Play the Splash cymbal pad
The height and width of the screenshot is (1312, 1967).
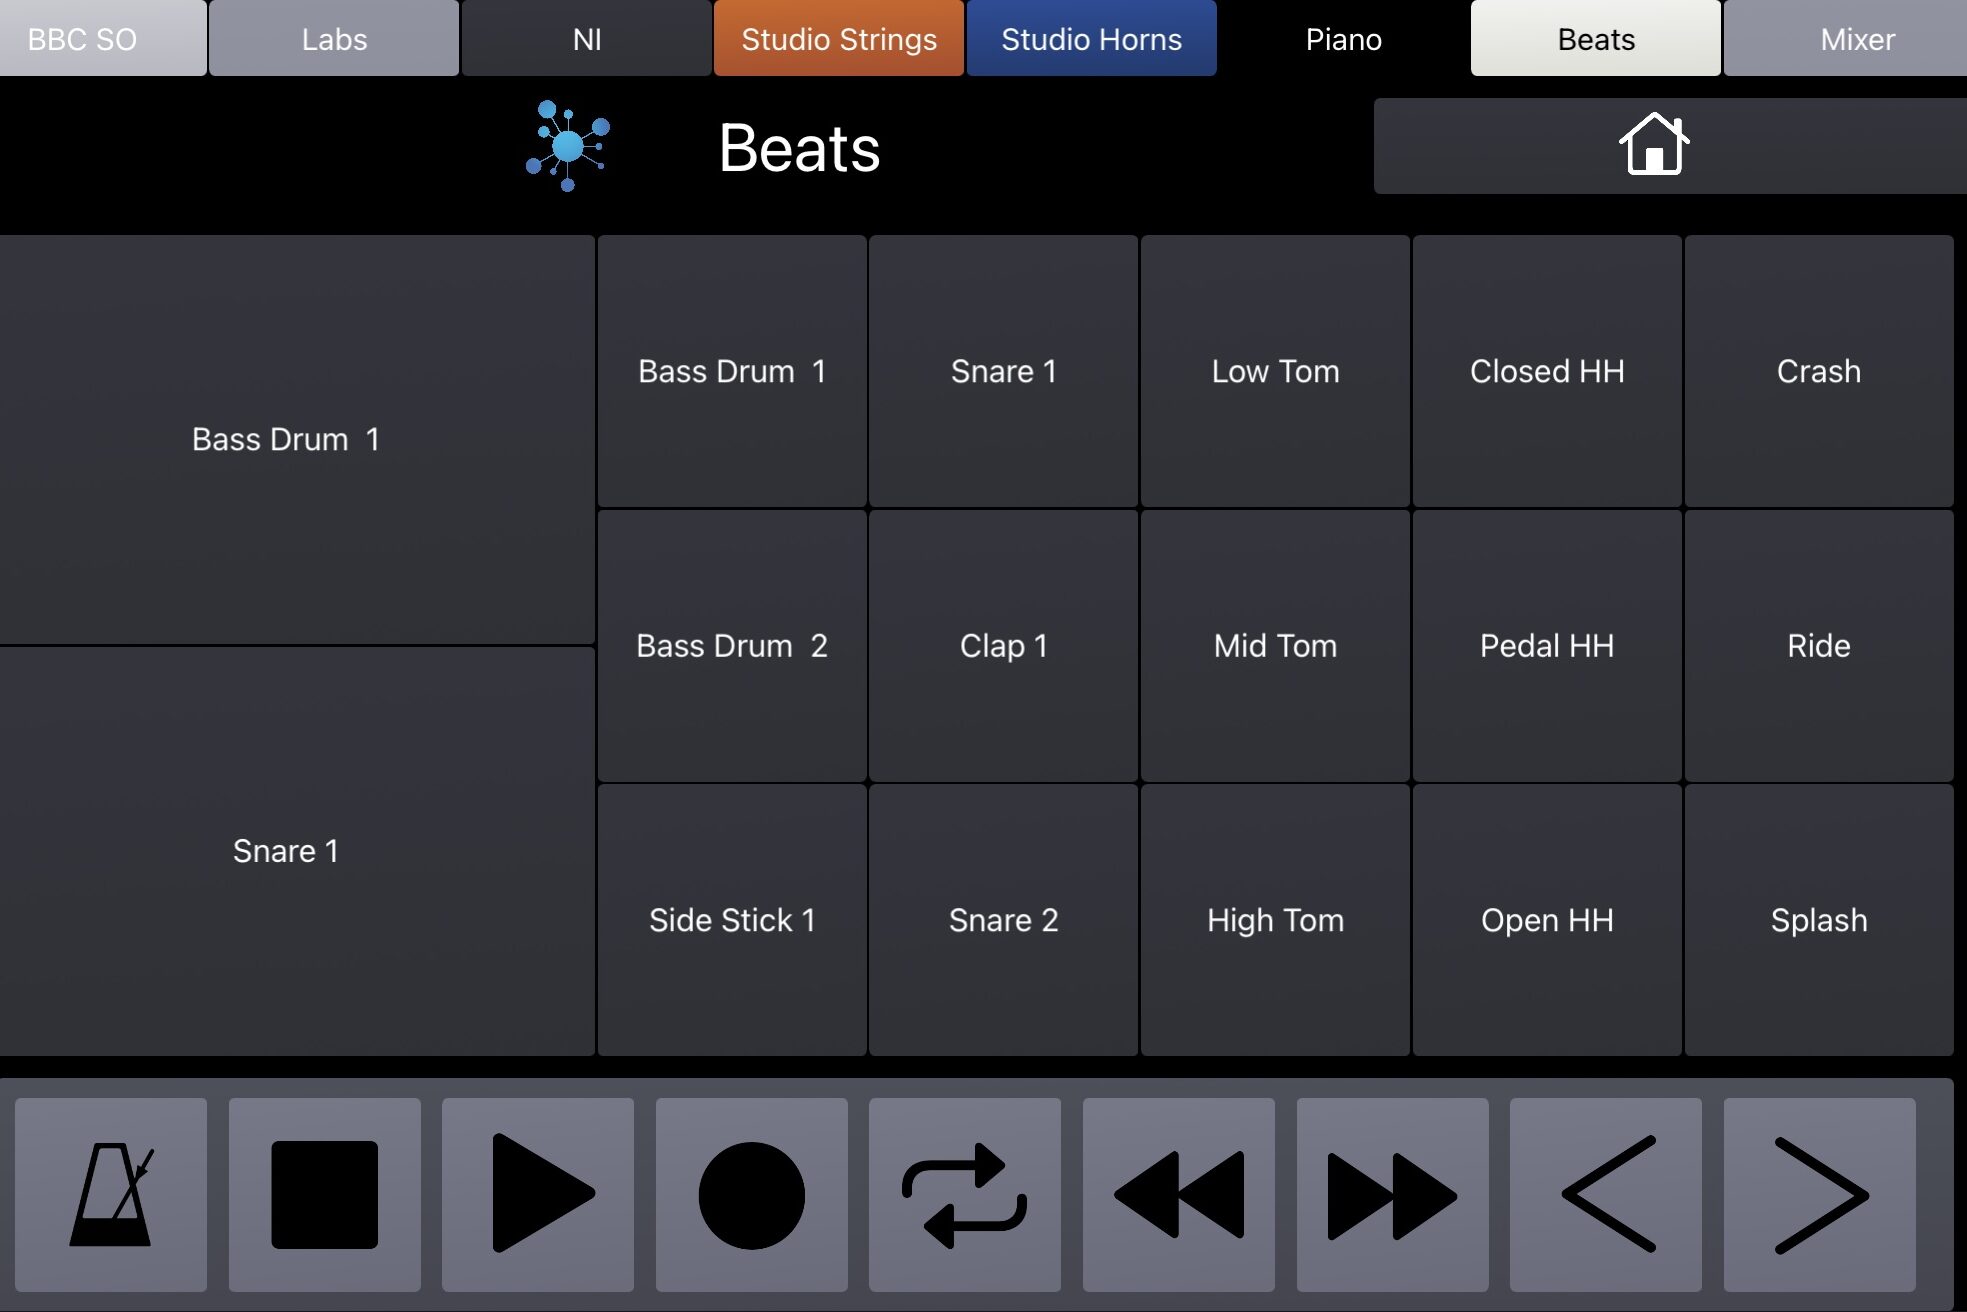[1818, 919]
